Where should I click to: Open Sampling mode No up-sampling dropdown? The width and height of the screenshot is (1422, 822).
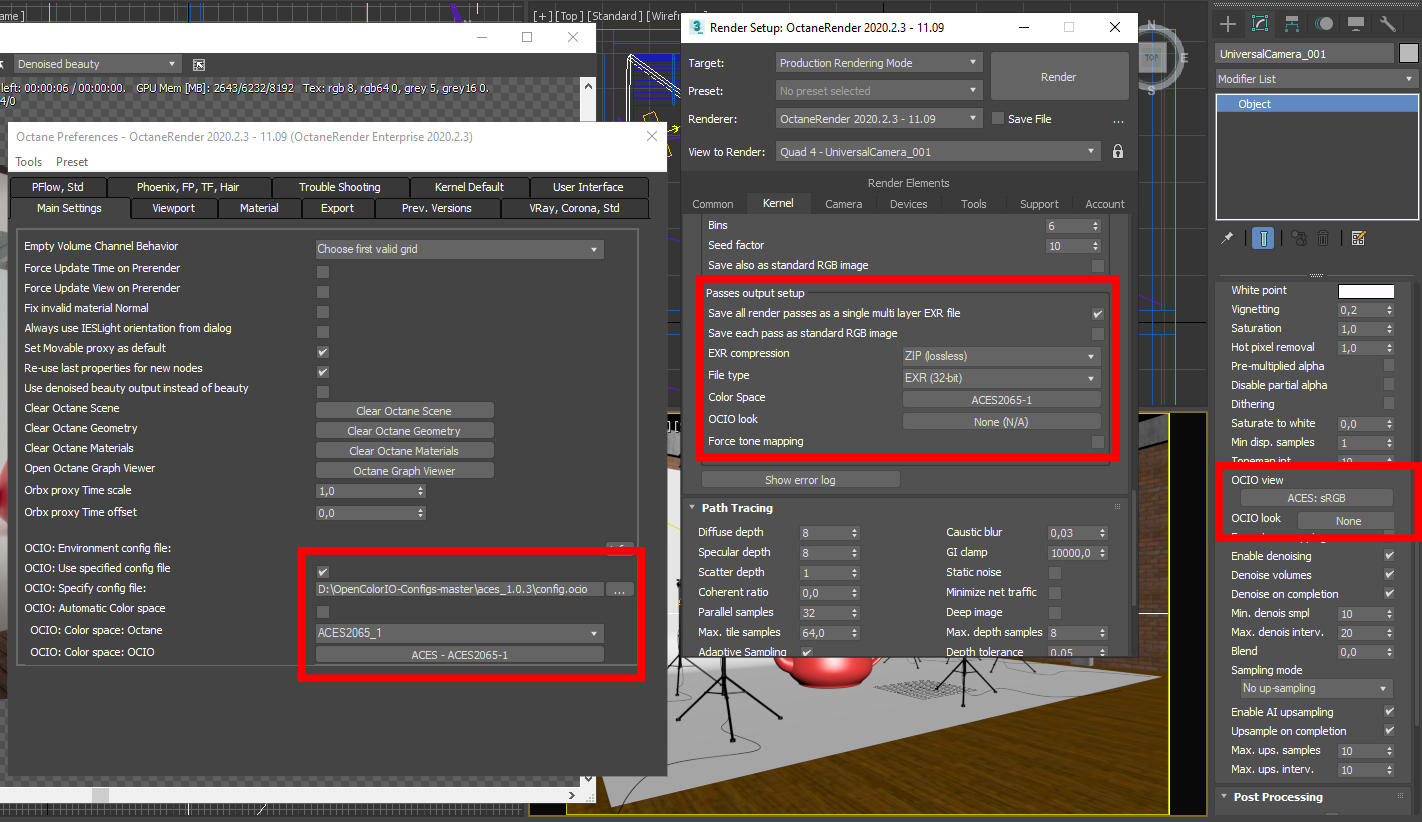tap(1316, 689)
